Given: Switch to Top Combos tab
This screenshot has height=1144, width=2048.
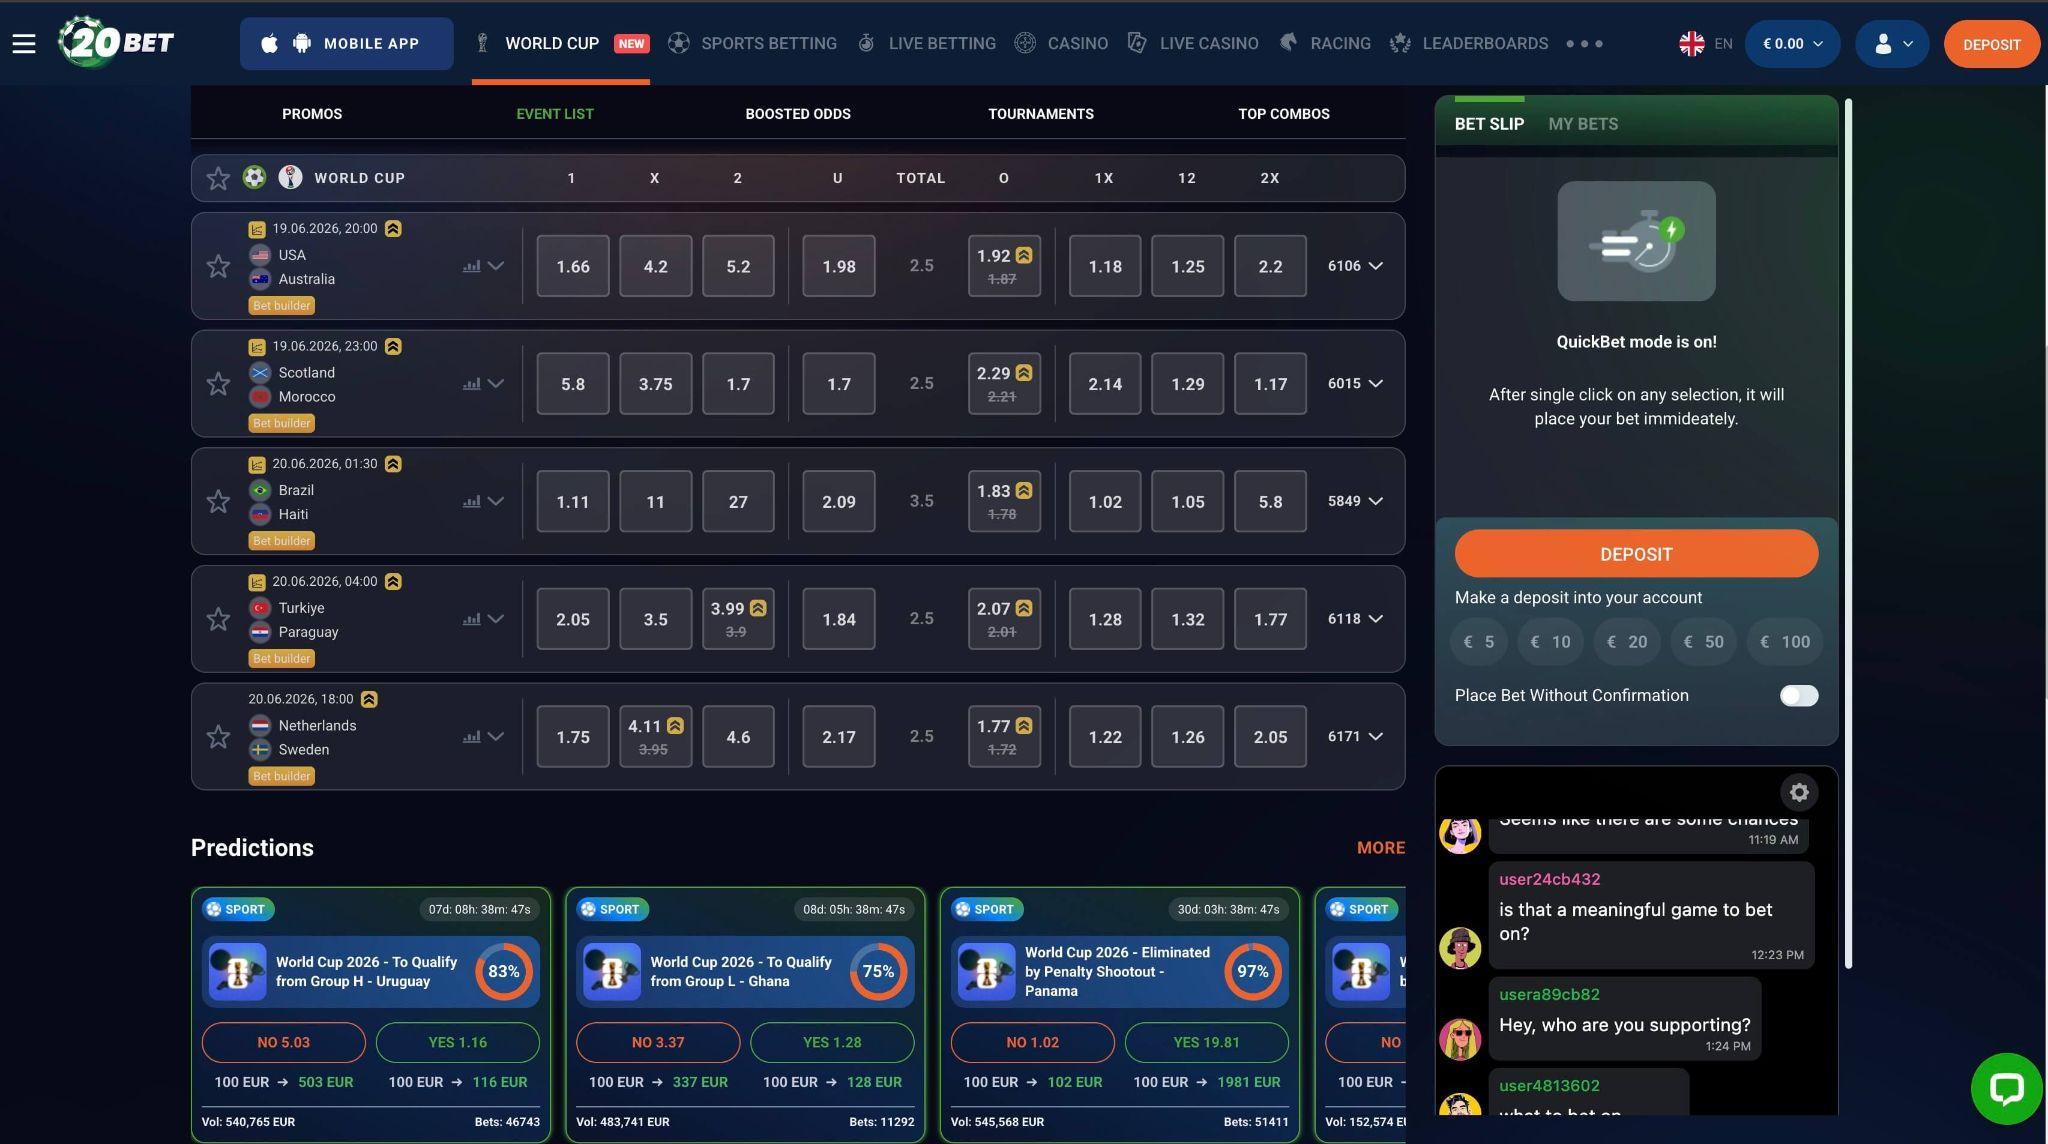Looking at the screenshot, I should 1284,114.
